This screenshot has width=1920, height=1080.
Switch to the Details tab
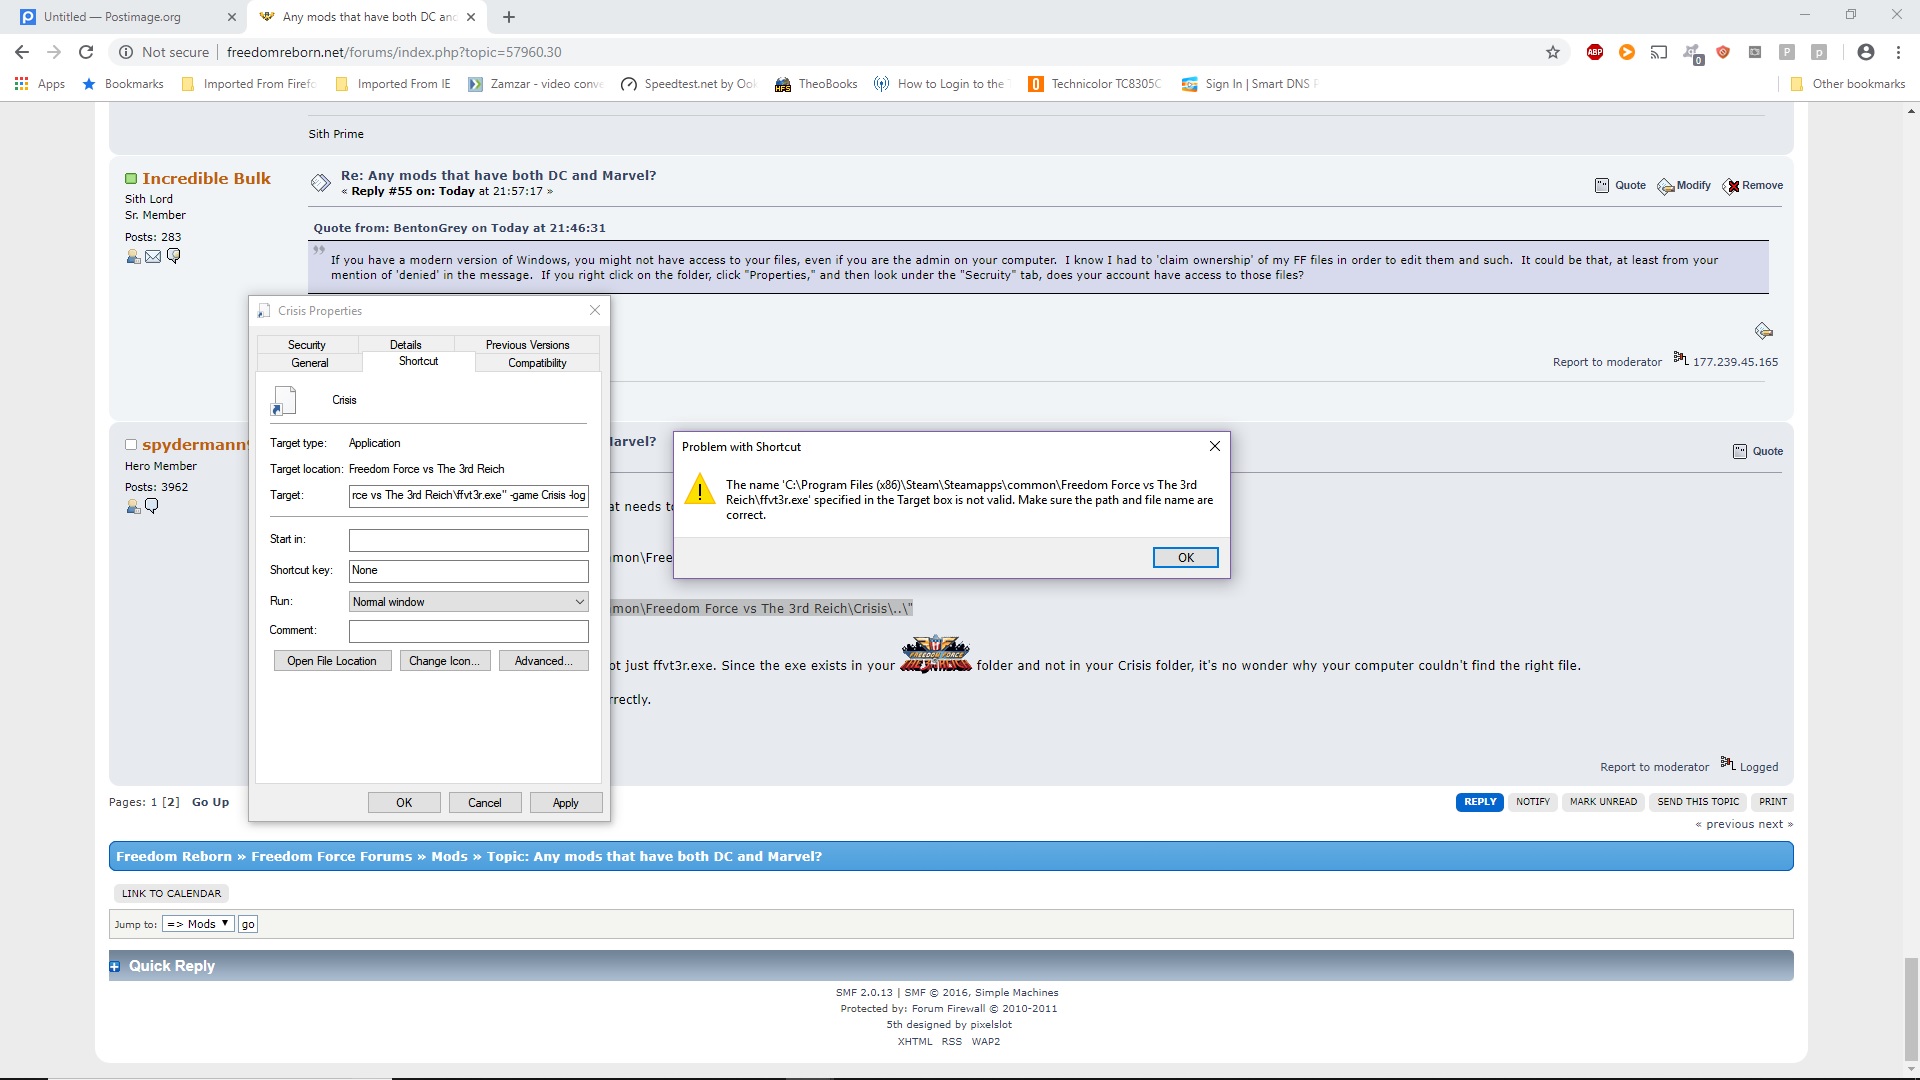tap(406, 345)
